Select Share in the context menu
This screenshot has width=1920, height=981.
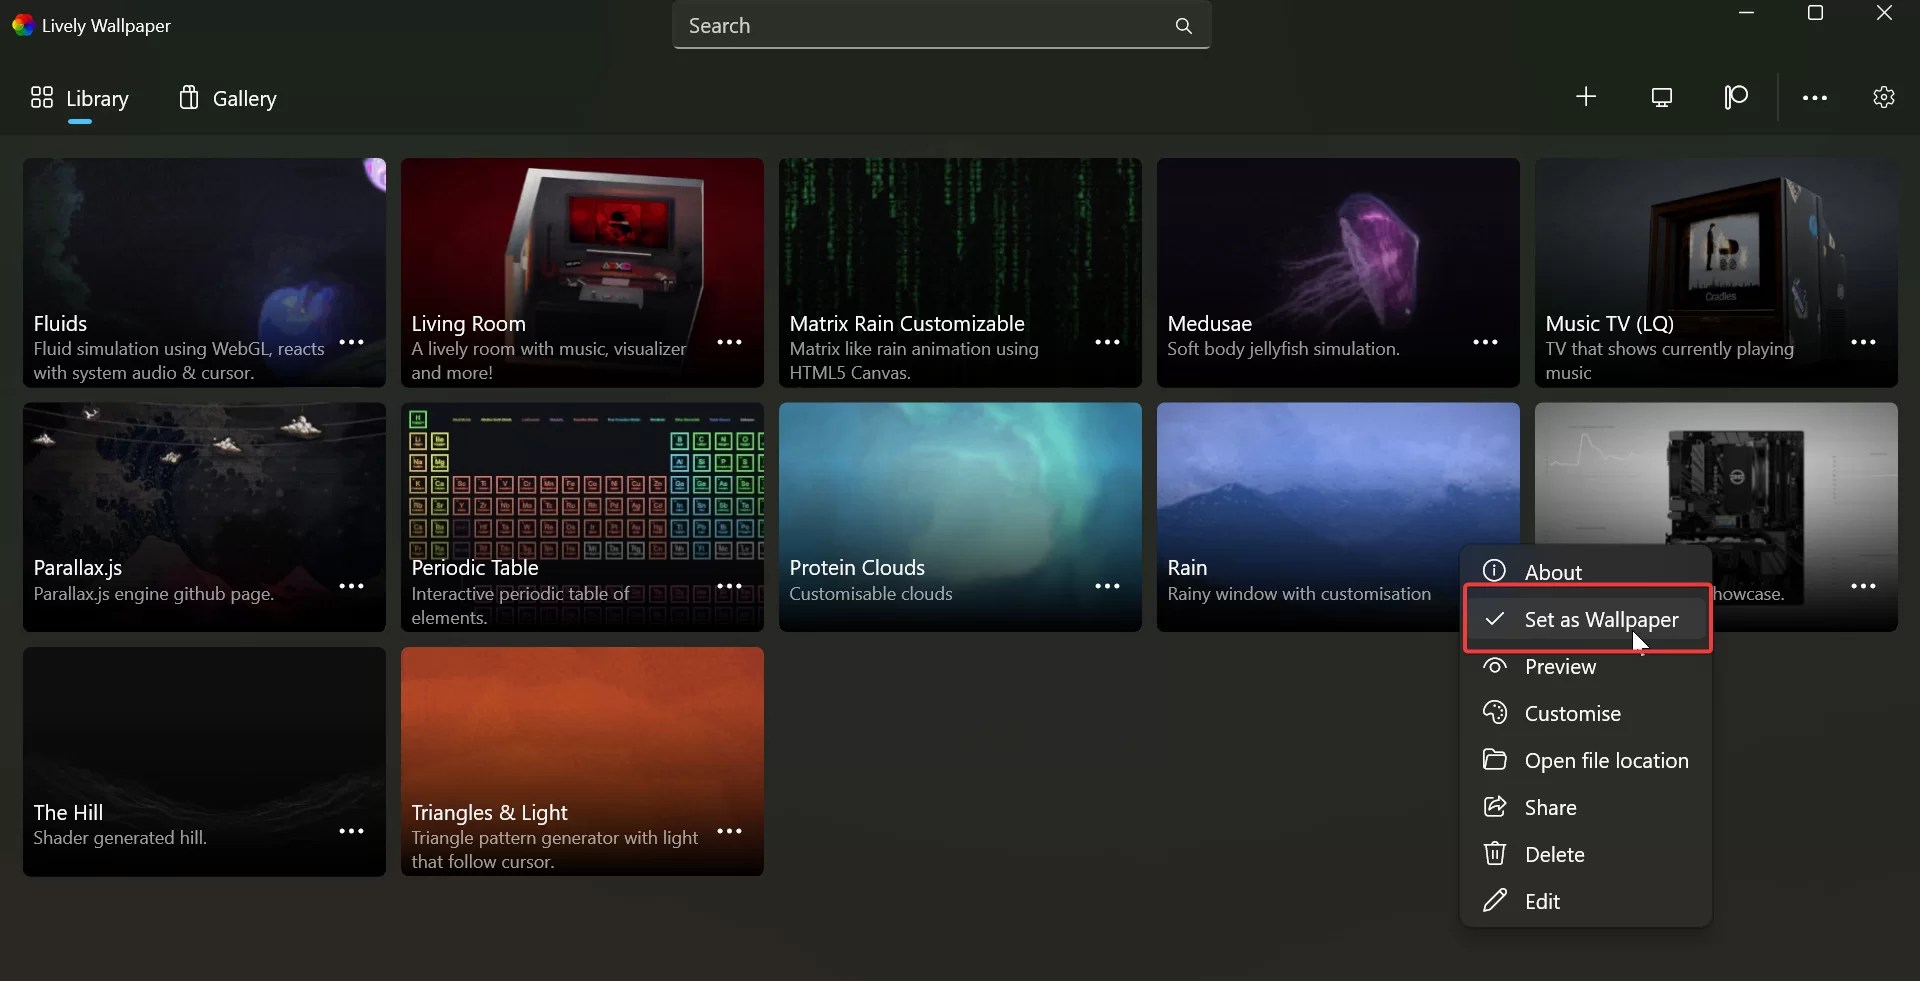1586,807
